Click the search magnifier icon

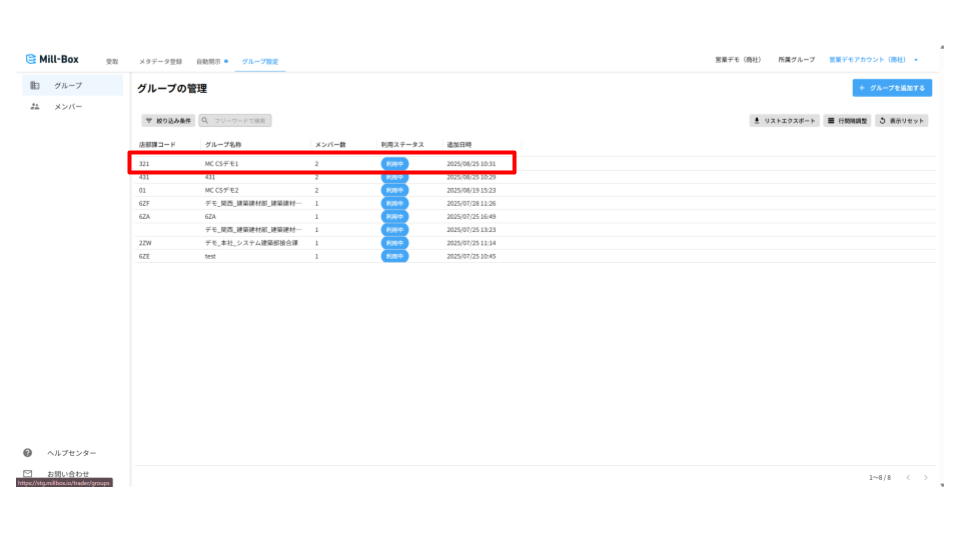tap(205, 121)
